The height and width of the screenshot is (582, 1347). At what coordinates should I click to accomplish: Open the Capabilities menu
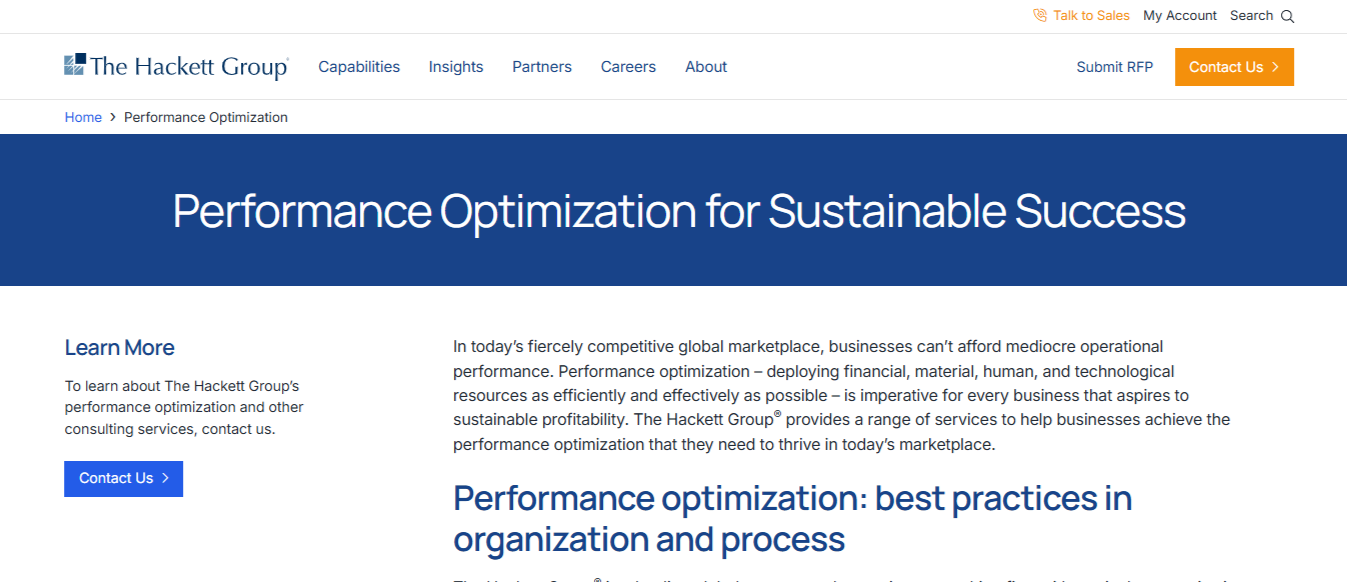359,67
